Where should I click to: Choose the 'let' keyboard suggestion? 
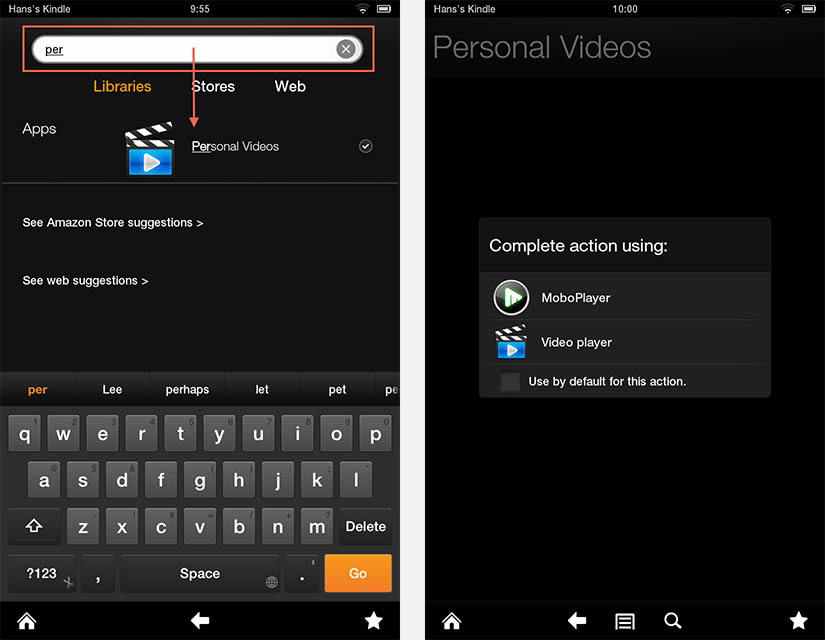click(x=262, y=389)
